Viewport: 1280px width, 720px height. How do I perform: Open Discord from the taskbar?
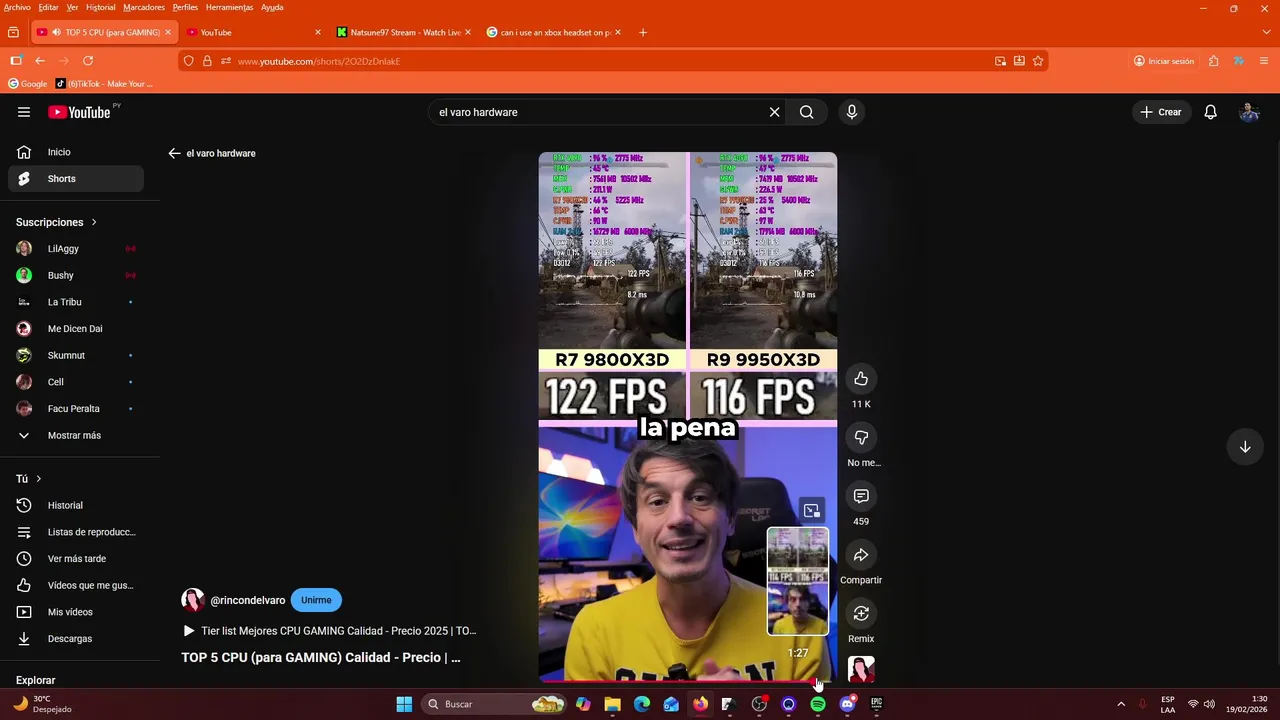[x=847, y=704]
